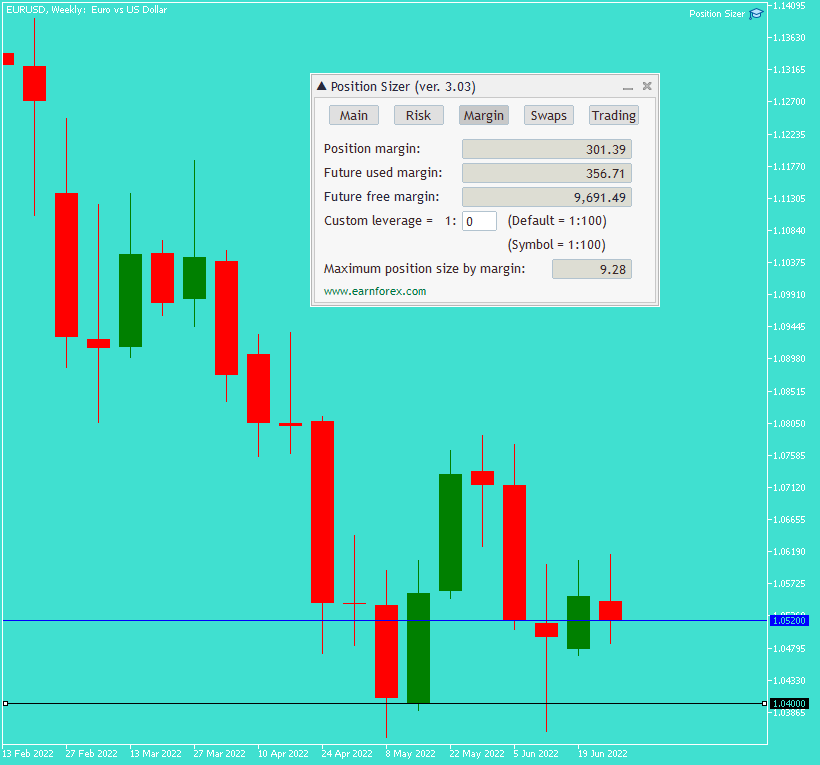Switch to the Main tab

coord(353,115)
